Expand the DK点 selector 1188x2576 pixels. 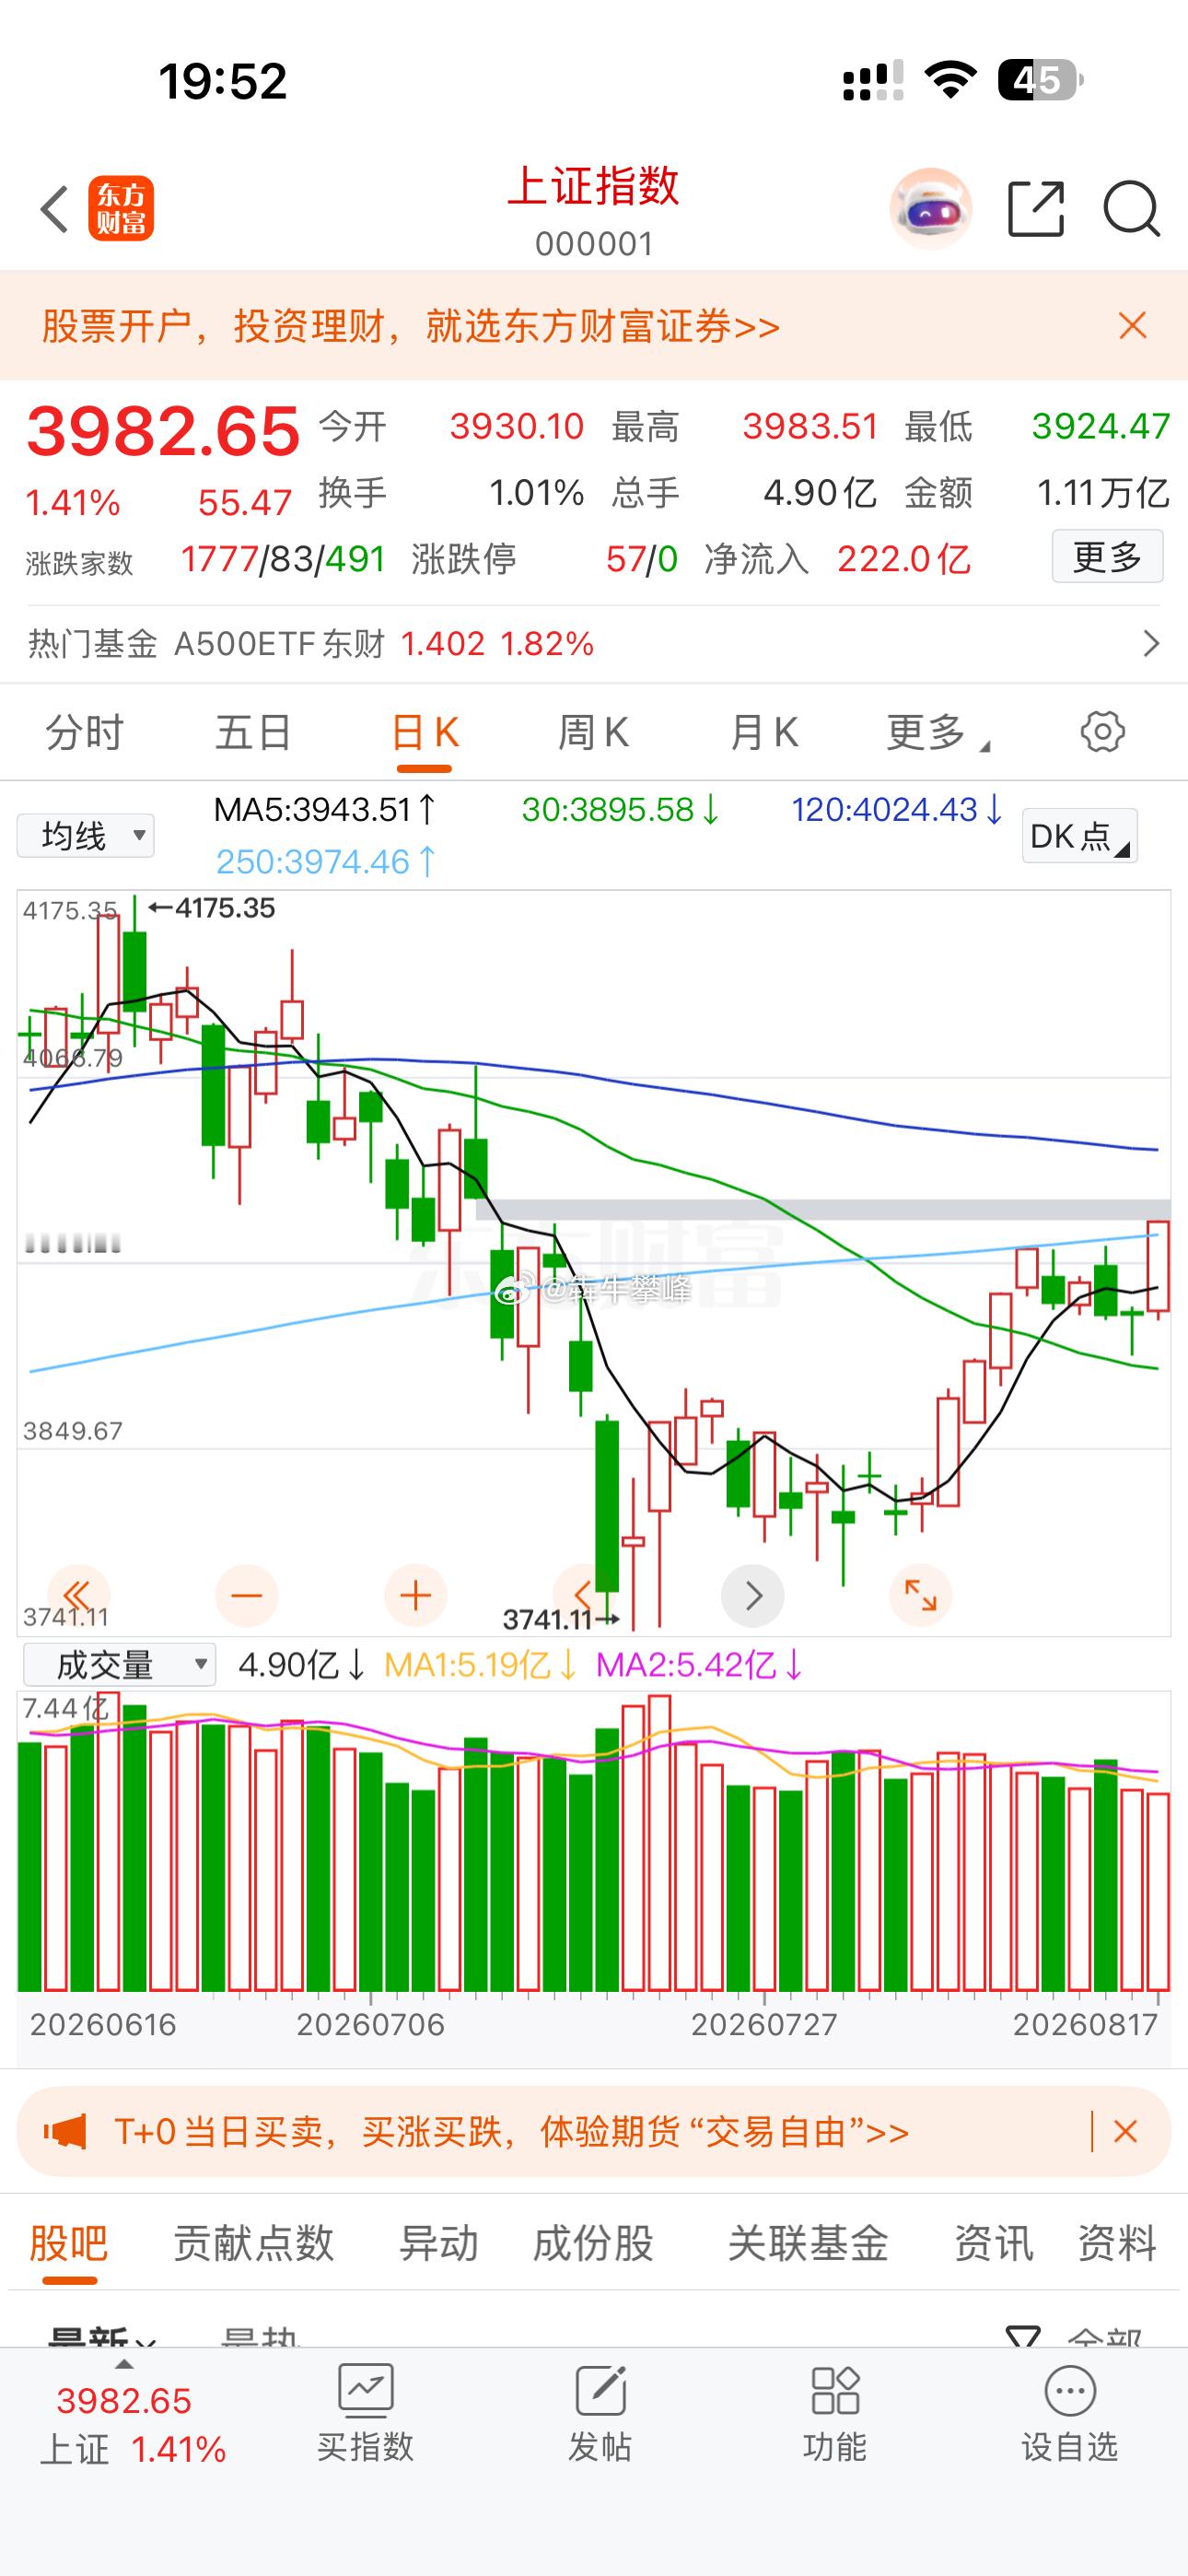coord(1079,836)
